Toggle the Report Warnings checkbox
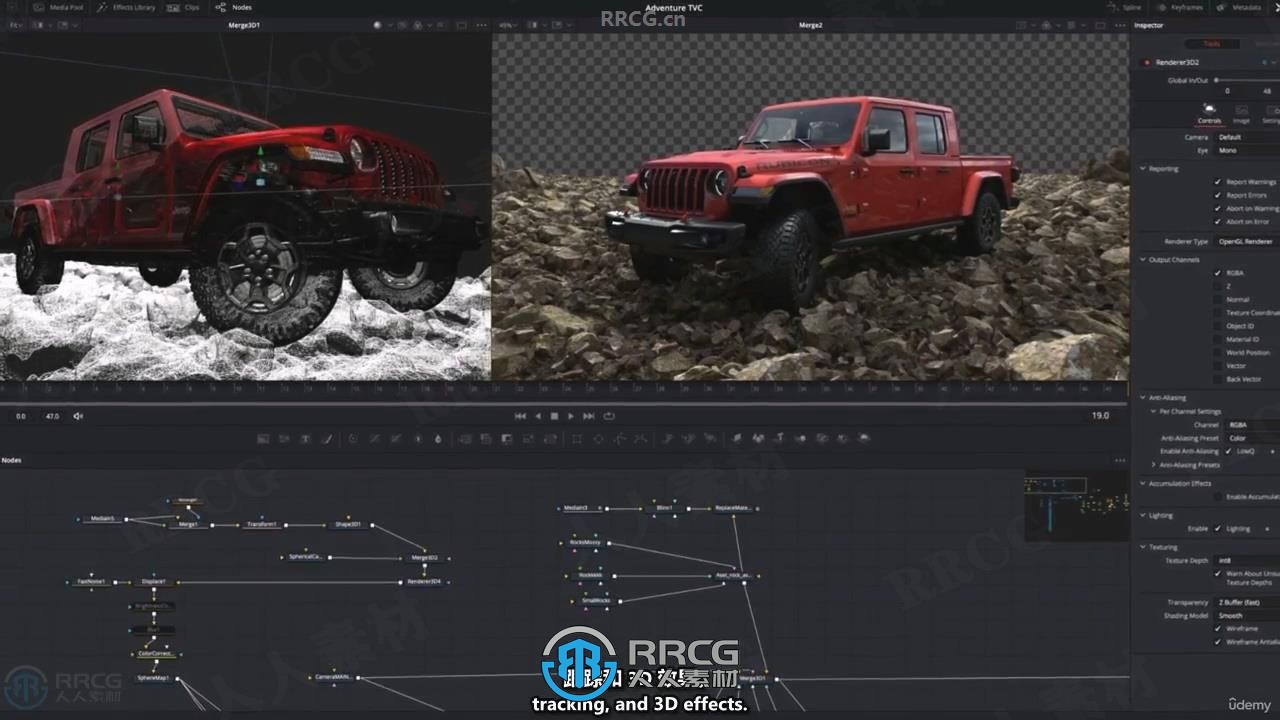Image resolution: width=1280 pixels, height=720 pixels. coord(1217,182)
